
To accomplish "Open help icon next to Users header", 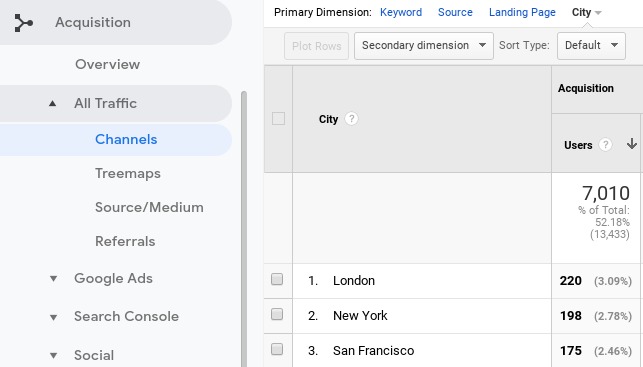I will click(605, 145).
